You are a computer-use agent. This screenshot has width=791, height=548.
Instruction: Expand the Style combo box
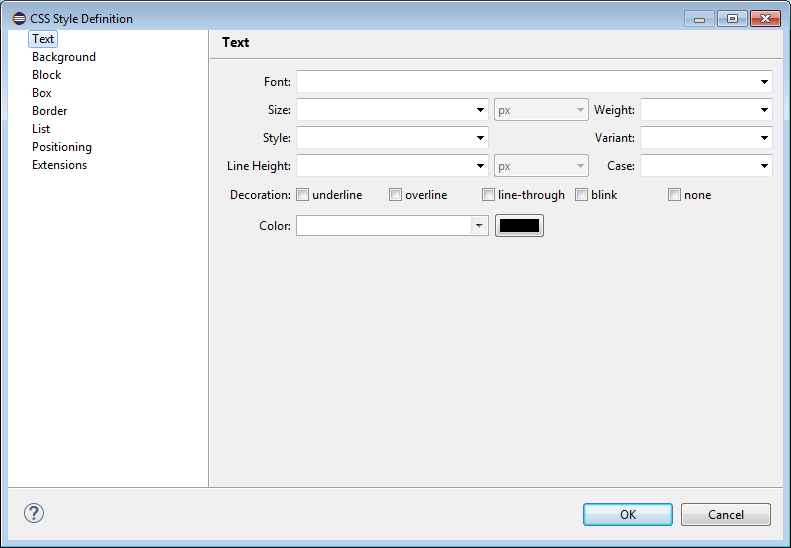pyautogui.click(x=480, y=138)
